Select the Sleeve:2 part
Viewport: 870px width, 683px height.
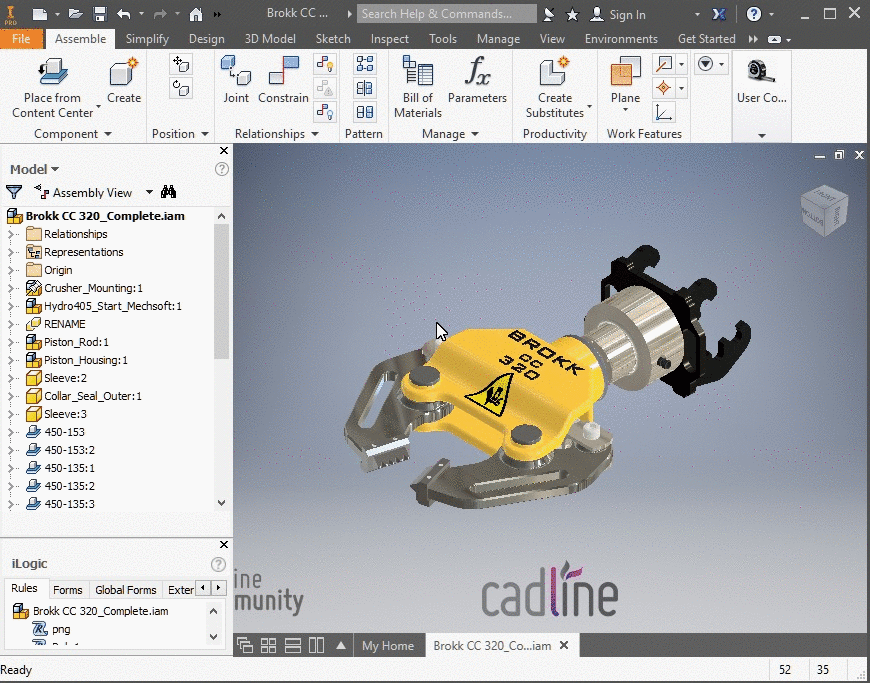coord(65,378)
